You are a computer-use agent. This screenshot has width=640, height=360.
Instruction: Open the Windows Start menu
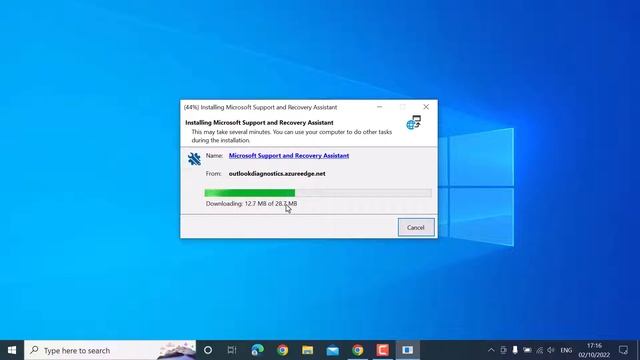pyautogui.click(x=12, y=350)
